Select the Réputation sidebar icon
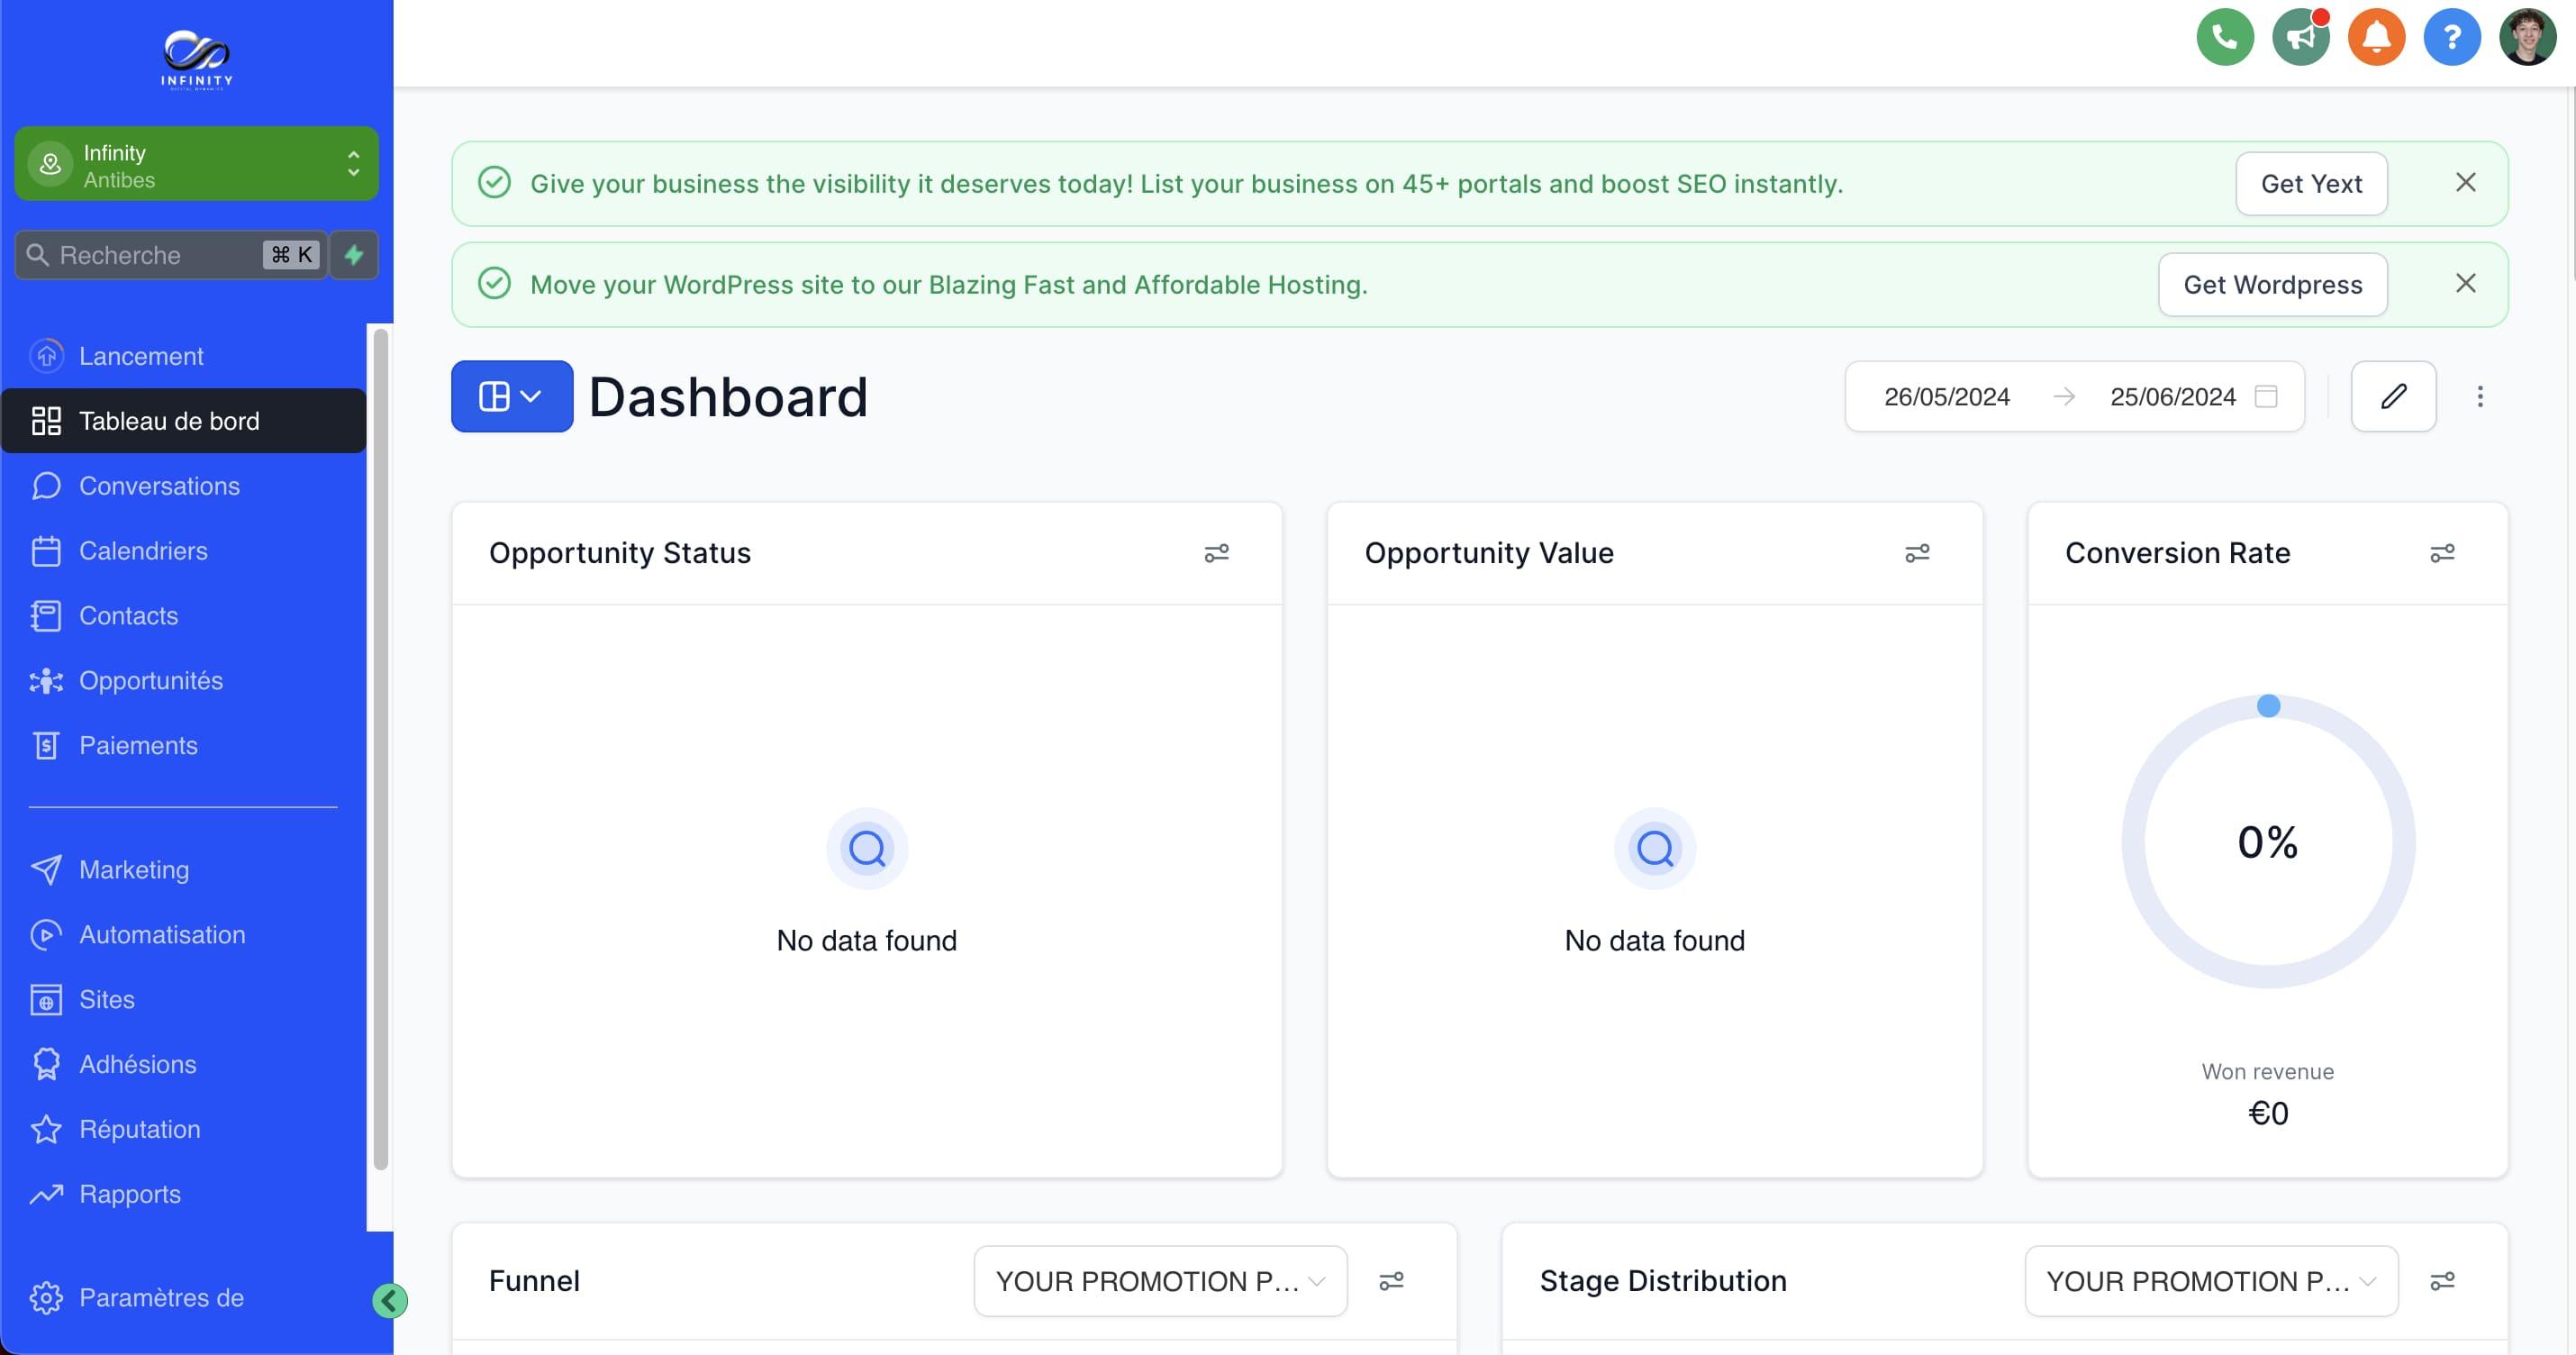The image size is (2576, 1355). [x=48, y=1126]
